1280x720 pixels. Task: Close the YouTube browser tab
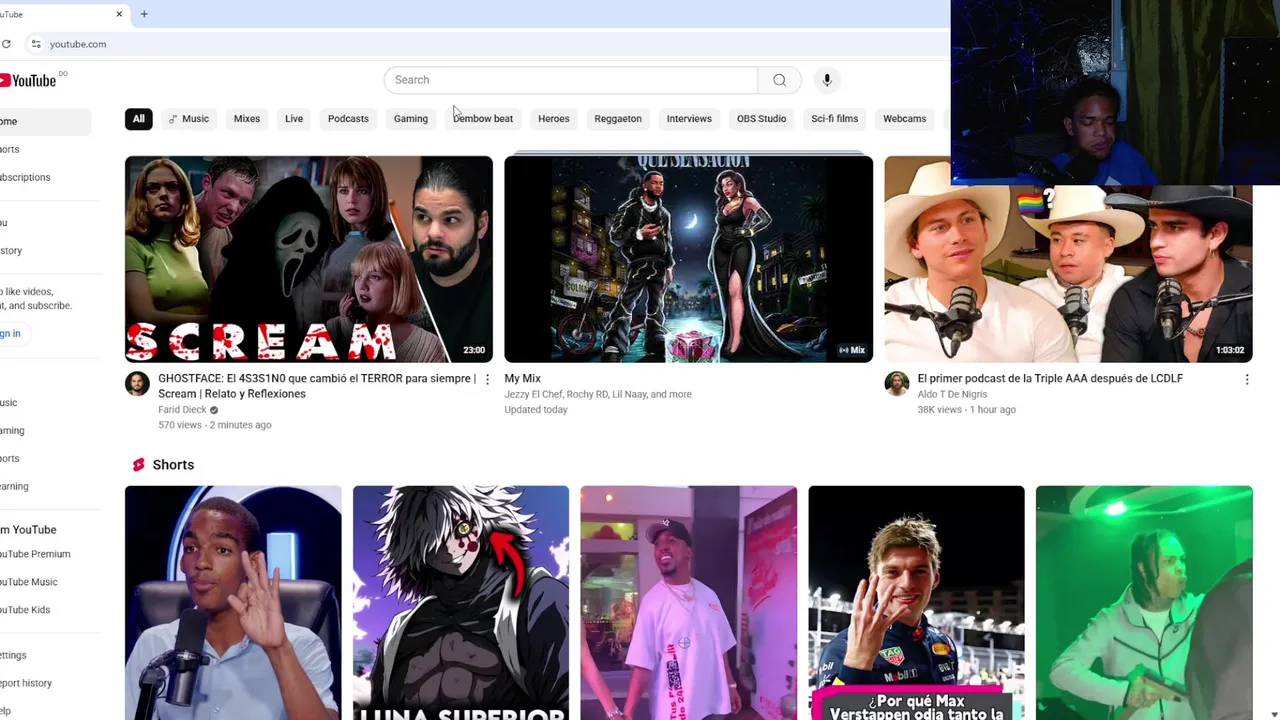coord(119,14)
